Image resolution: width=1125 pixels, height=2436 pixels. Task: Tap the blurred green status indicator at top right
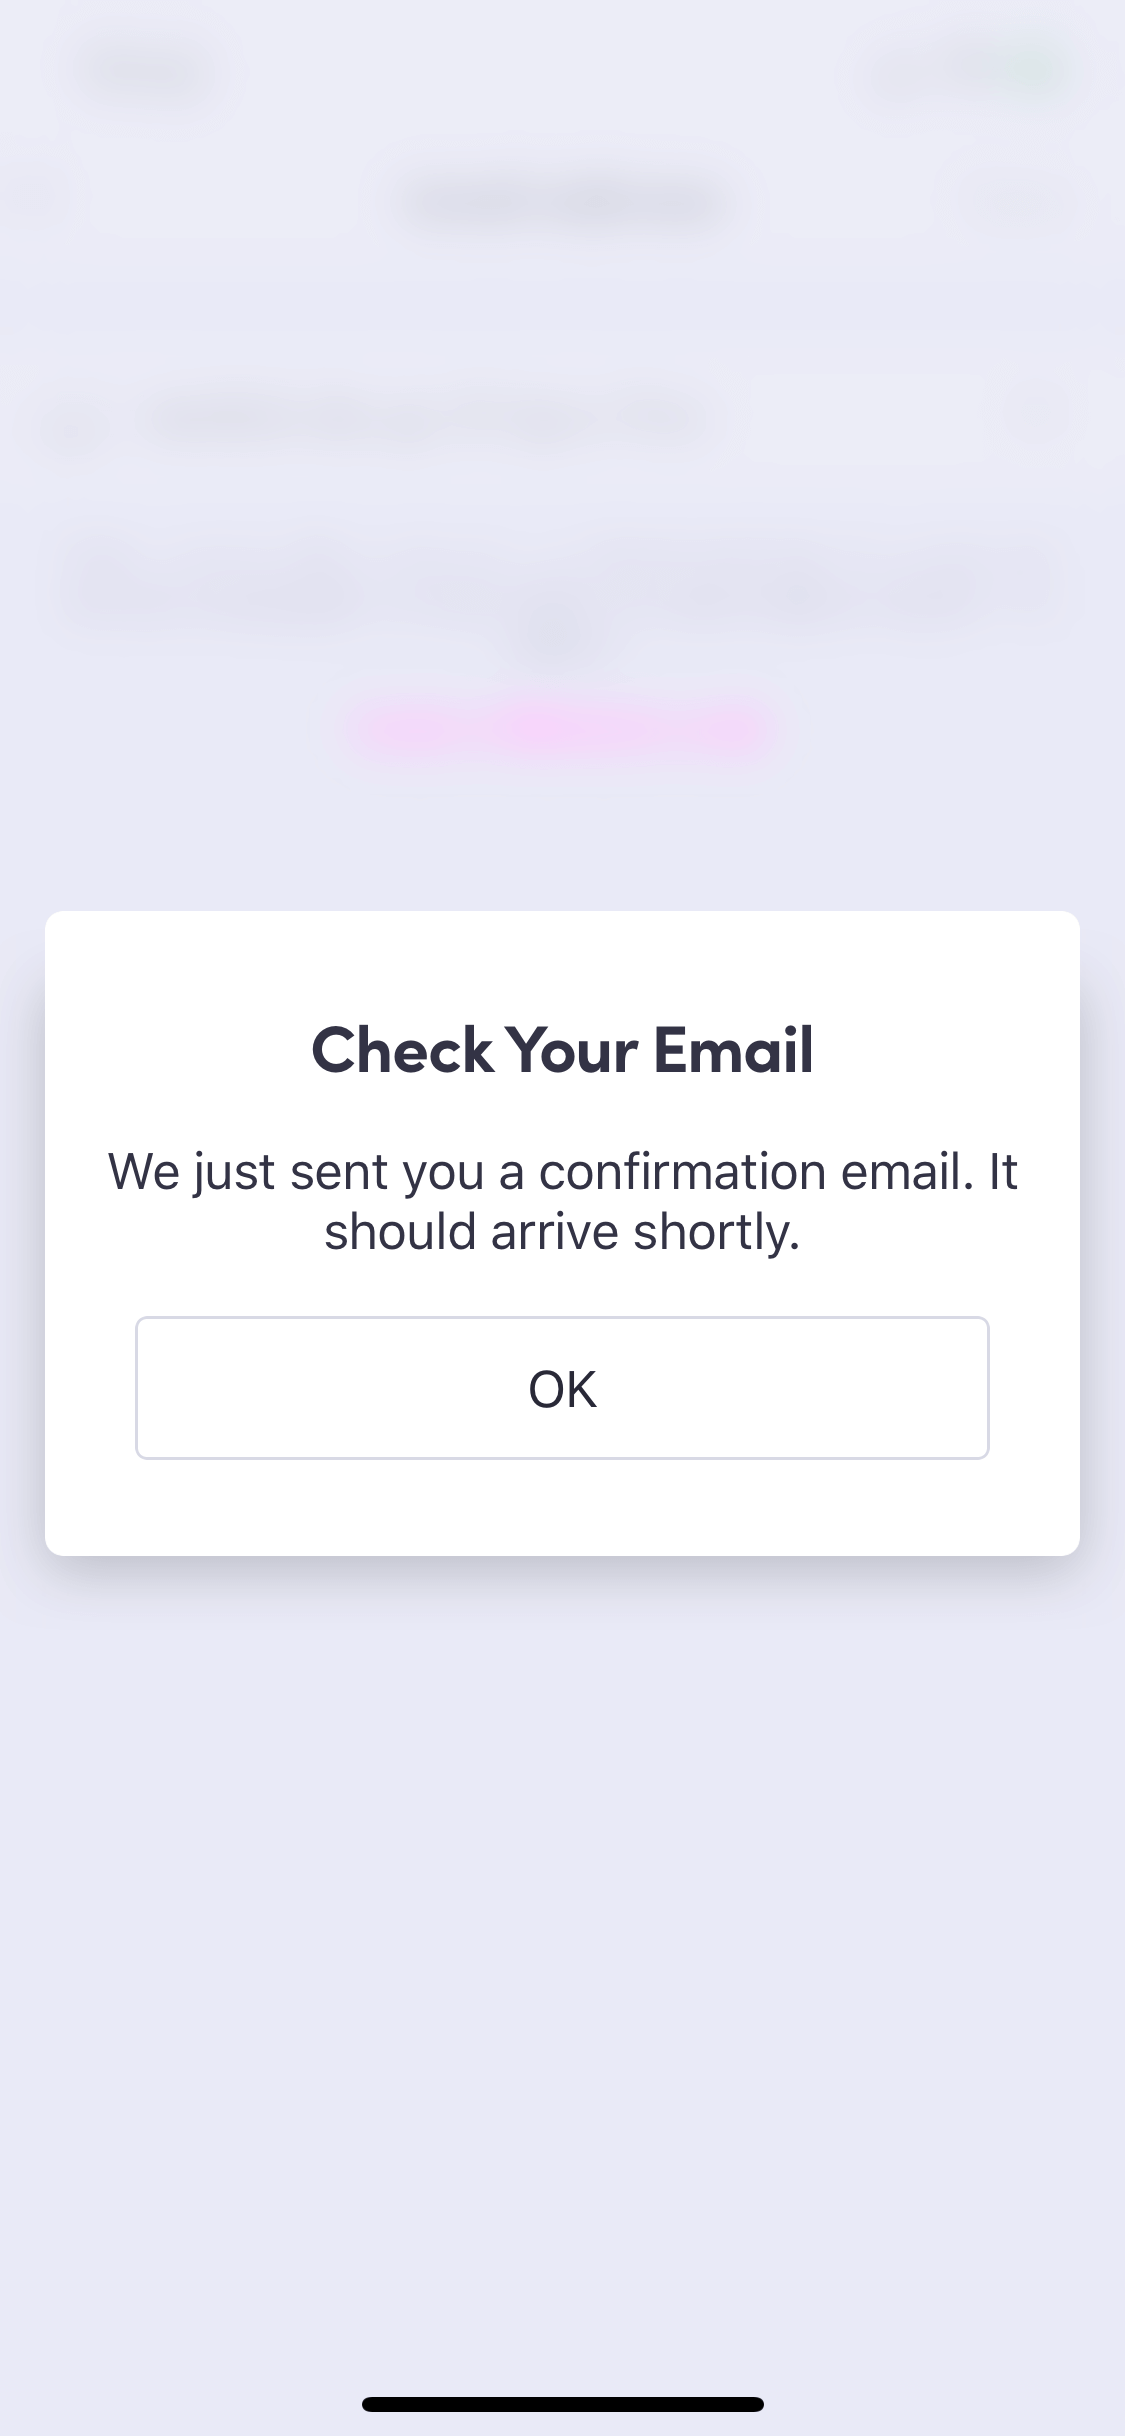1033,70
